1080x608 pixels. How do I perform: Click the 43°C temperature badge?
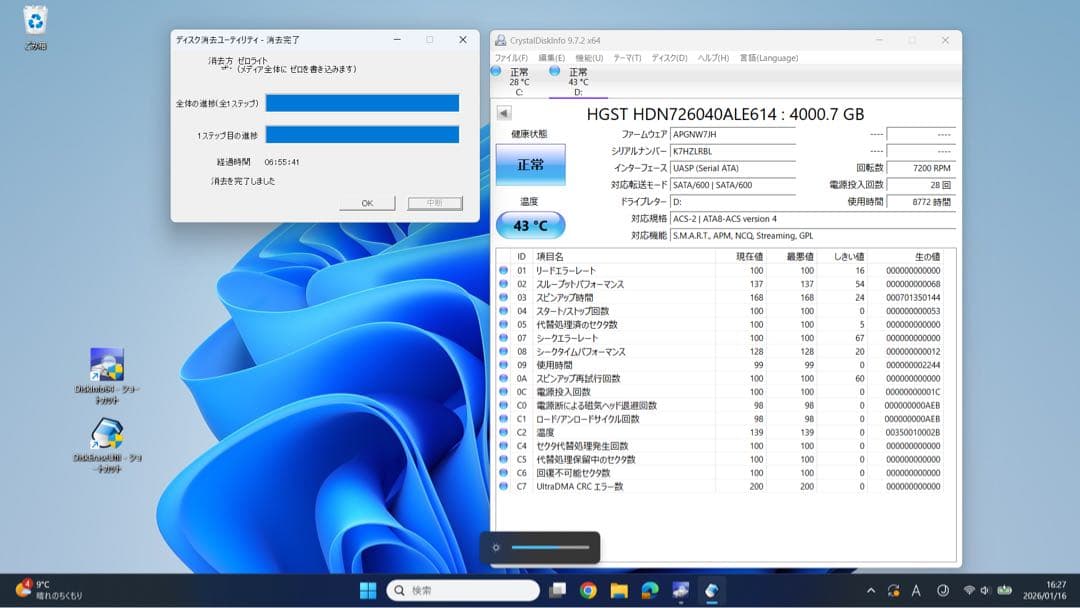point(529,226)
